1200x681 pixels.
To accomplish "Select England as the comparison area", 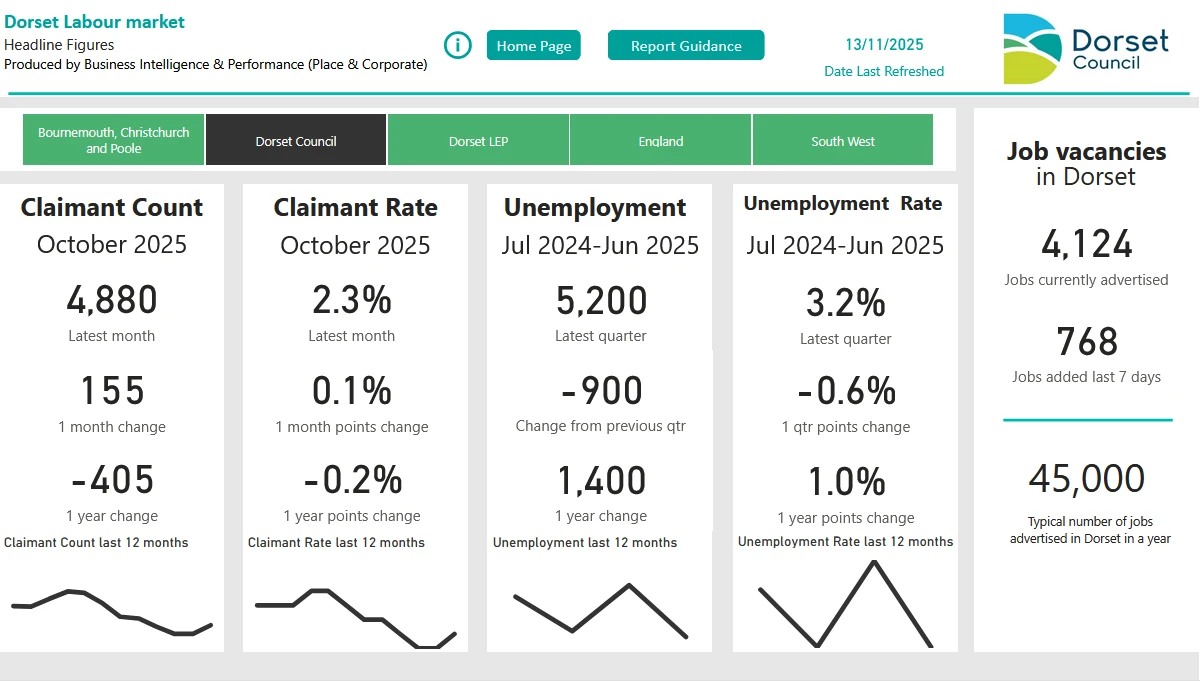I will (660, 139).
